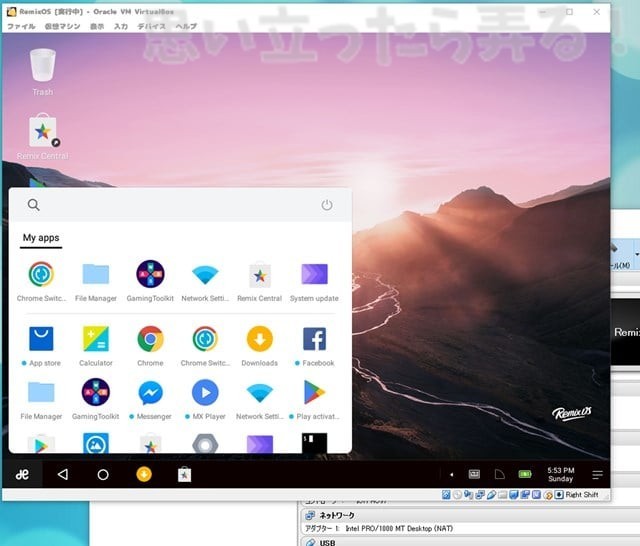The width and height of the screenshot is (640, 546).
Task: Open MX Player app
Action: click(205, 400)
